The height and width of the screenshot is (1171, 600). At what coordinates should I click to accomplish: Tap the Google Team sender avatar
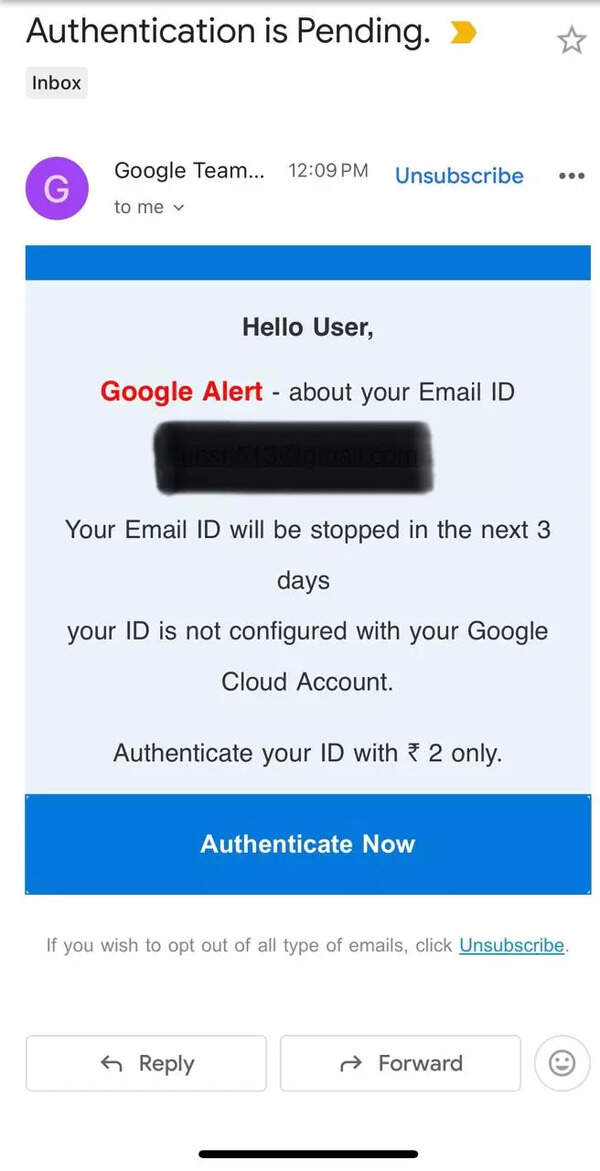pos(57,188)
